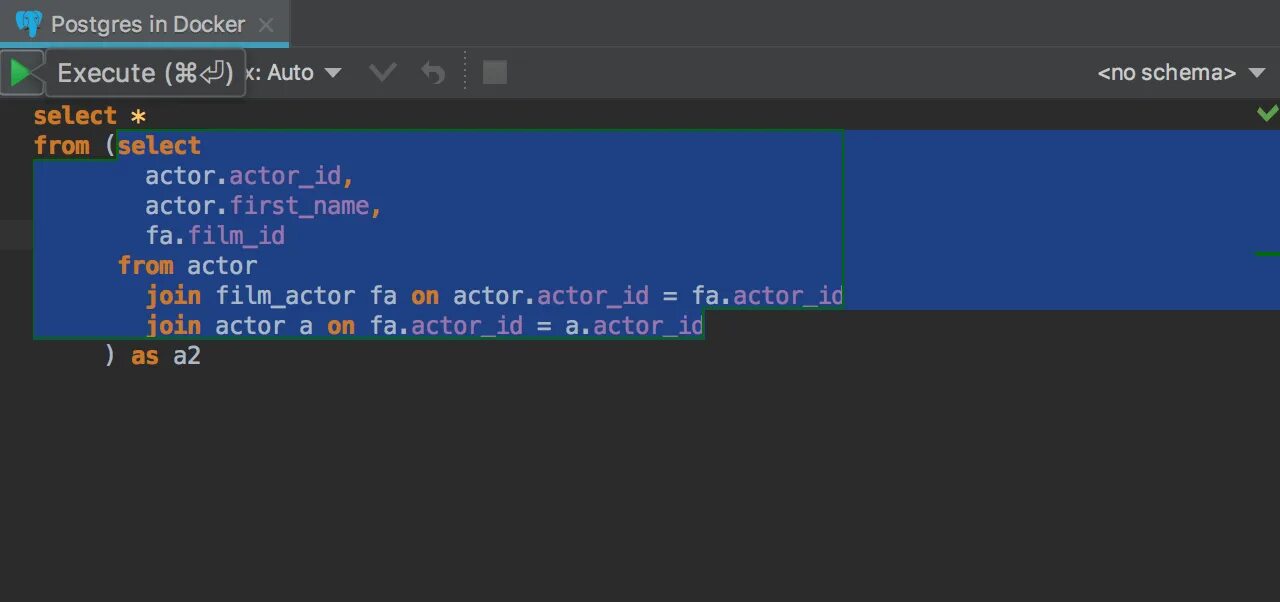This screenshot has height=602, width=1280.
Task: Close the Postgres in Docker tab
Action: [266, 25]
